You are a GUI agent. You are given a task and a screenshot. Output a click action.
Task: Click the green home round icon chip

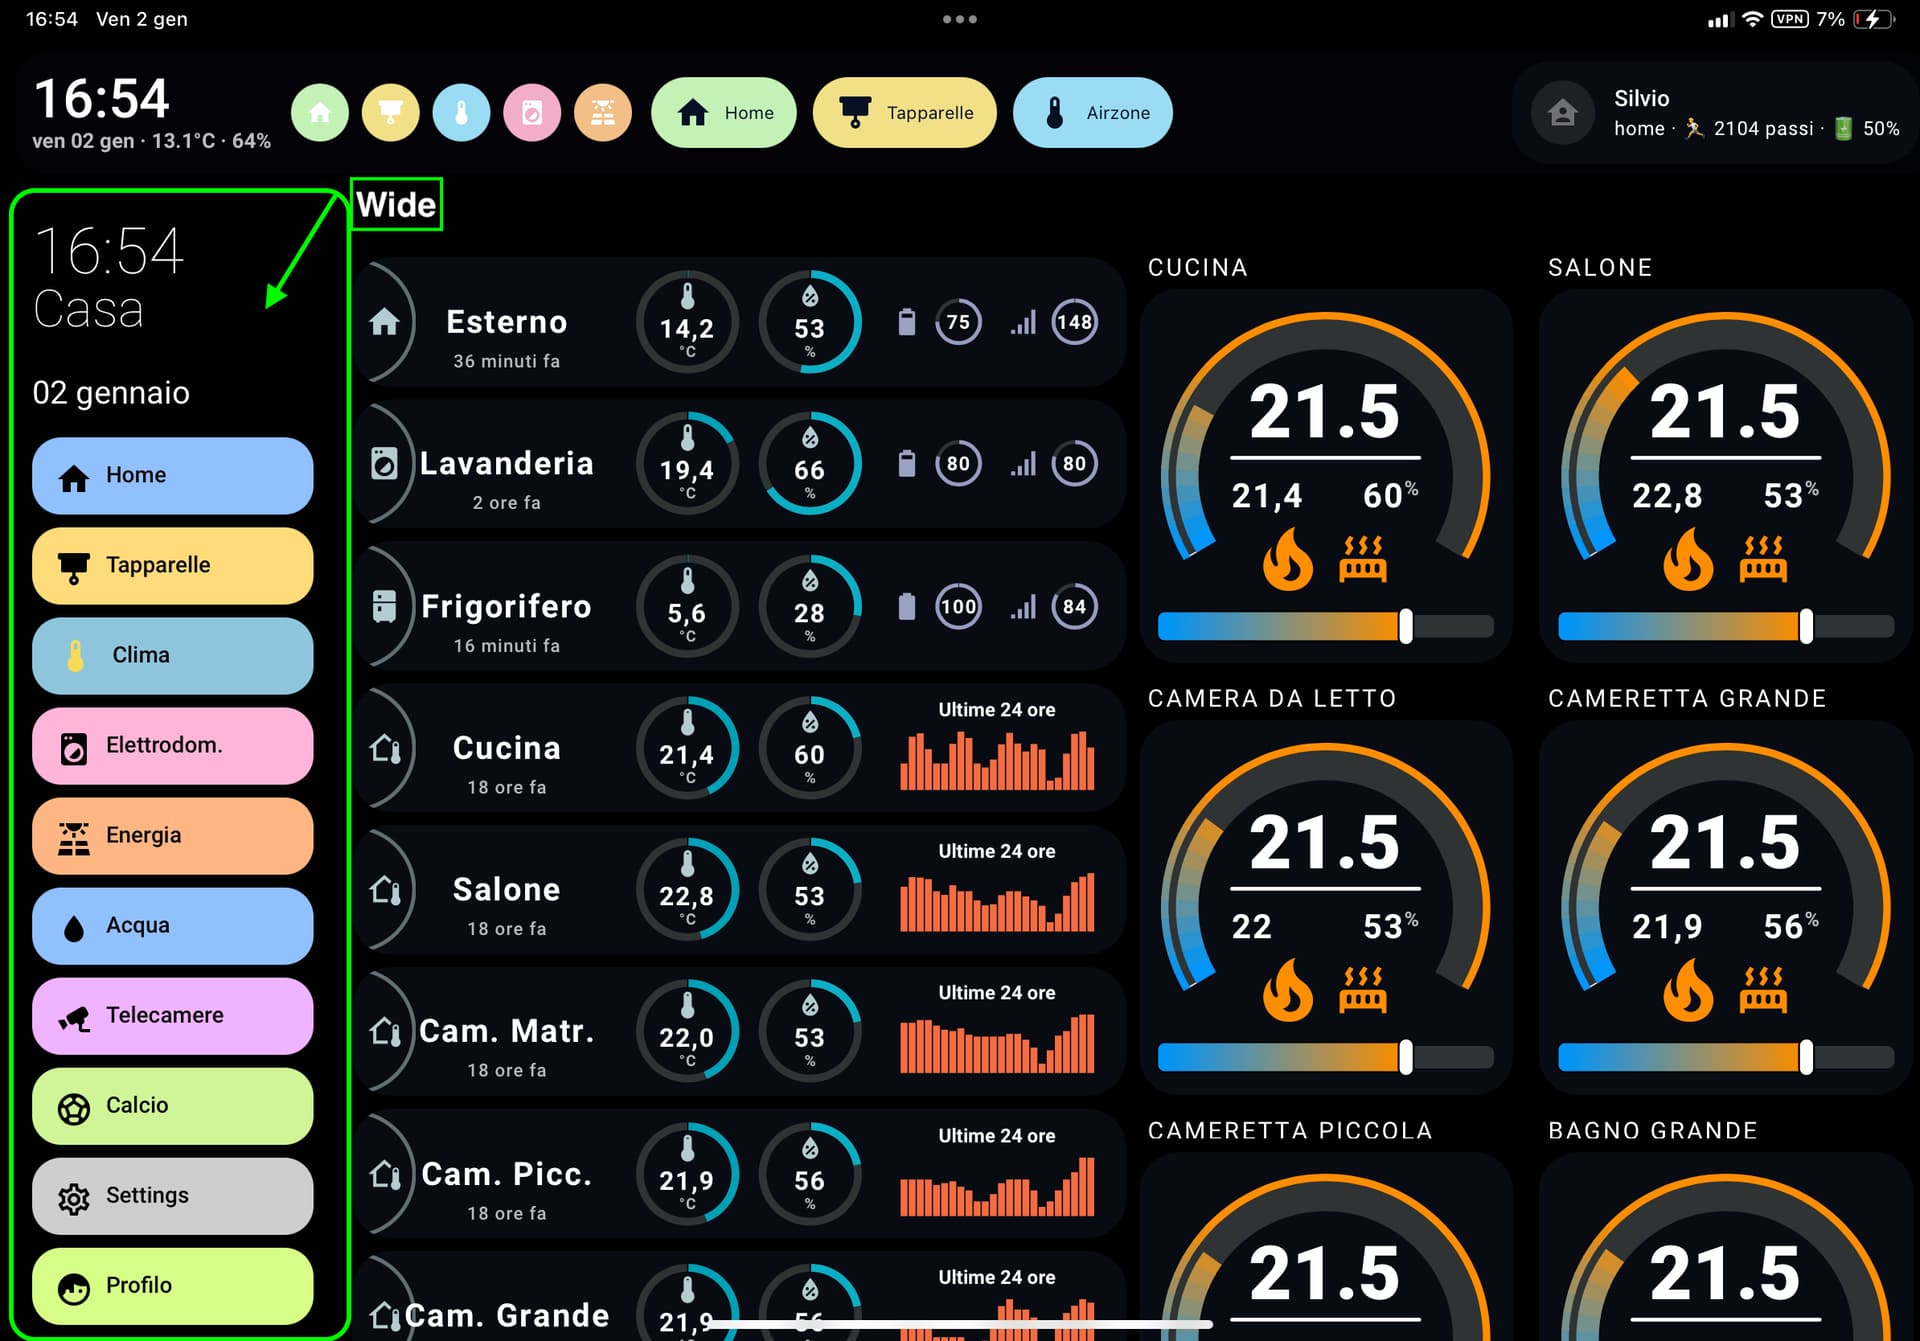pyautogui.click(x=320, y=113)
